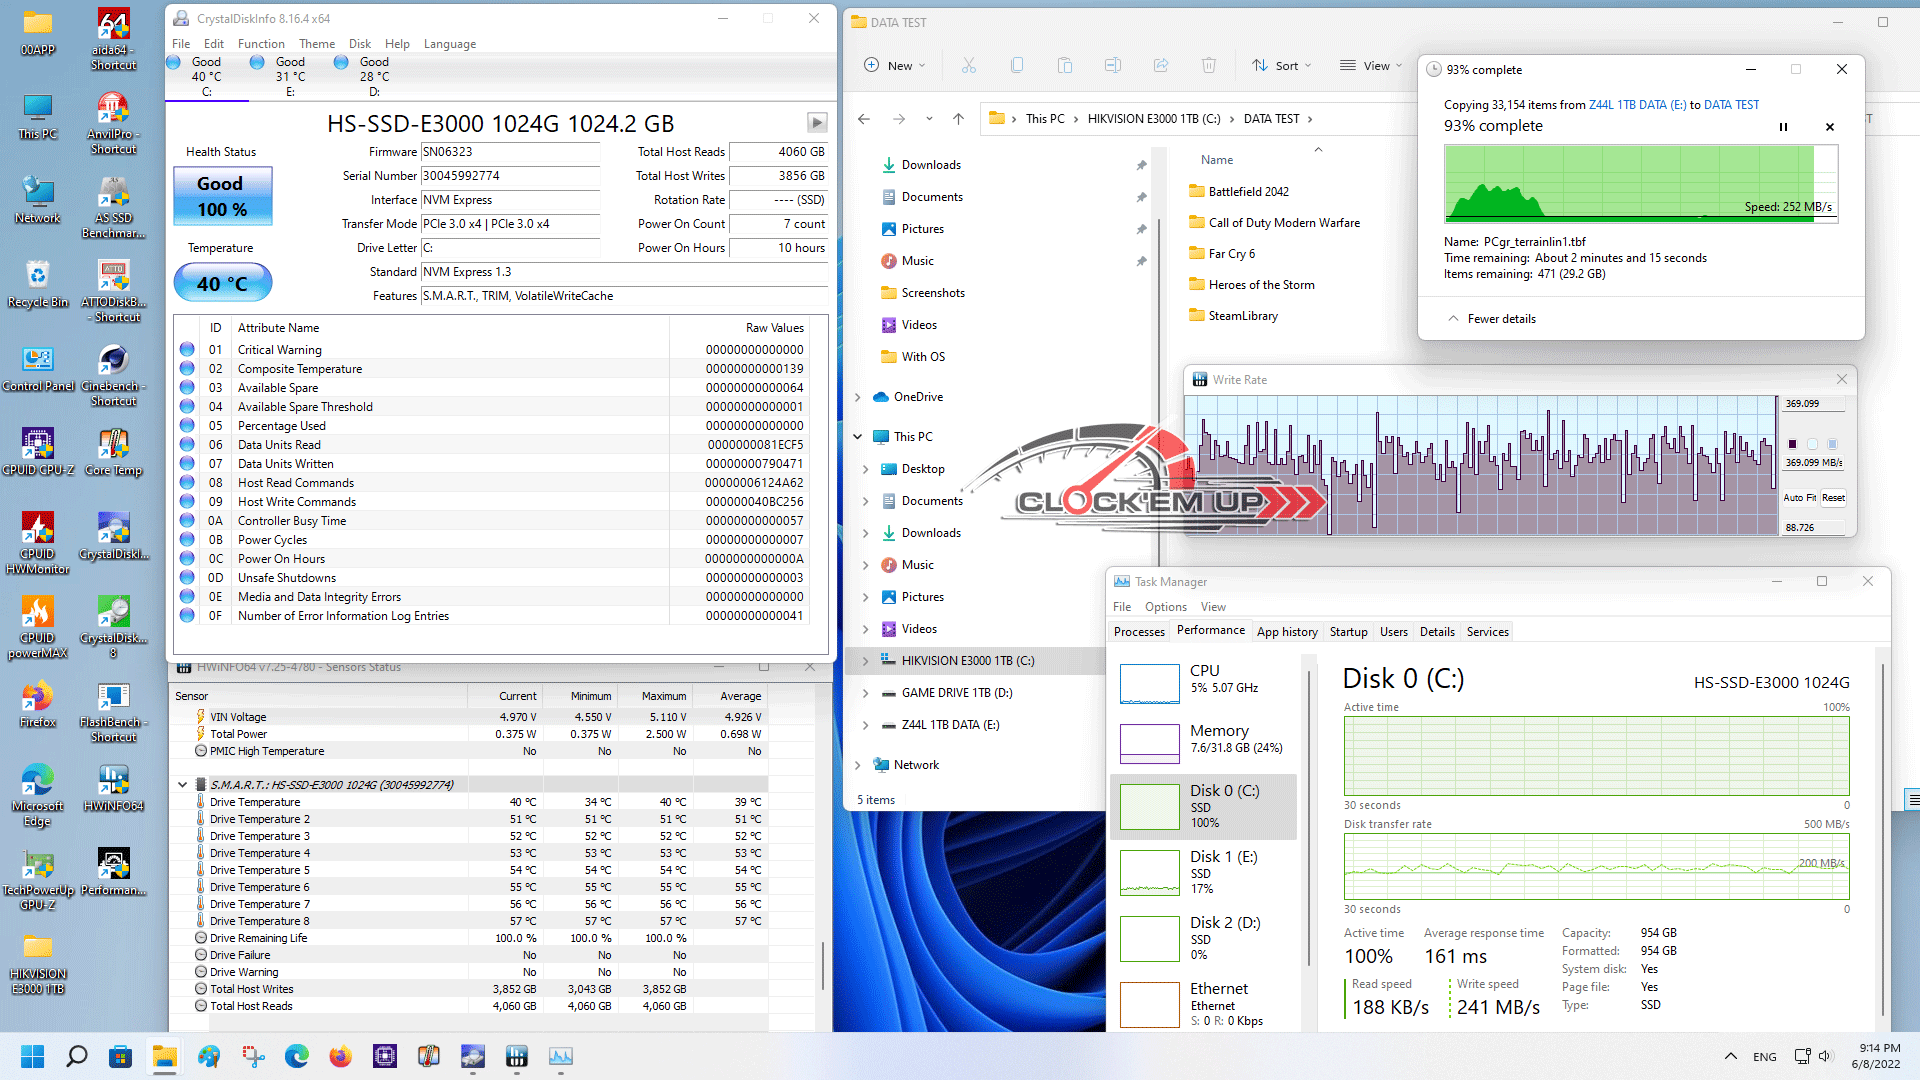
Task: Pause the file copy operation
Action: click(x=1783, y=127)
